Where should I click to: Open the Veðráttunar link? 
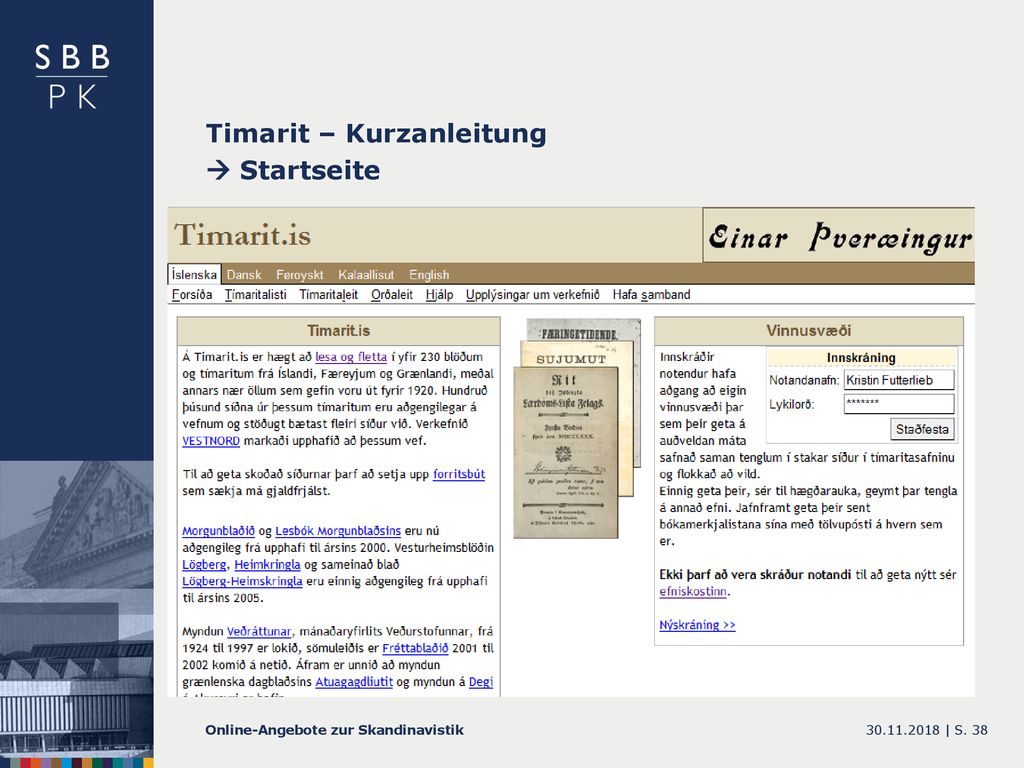(259, 632)
